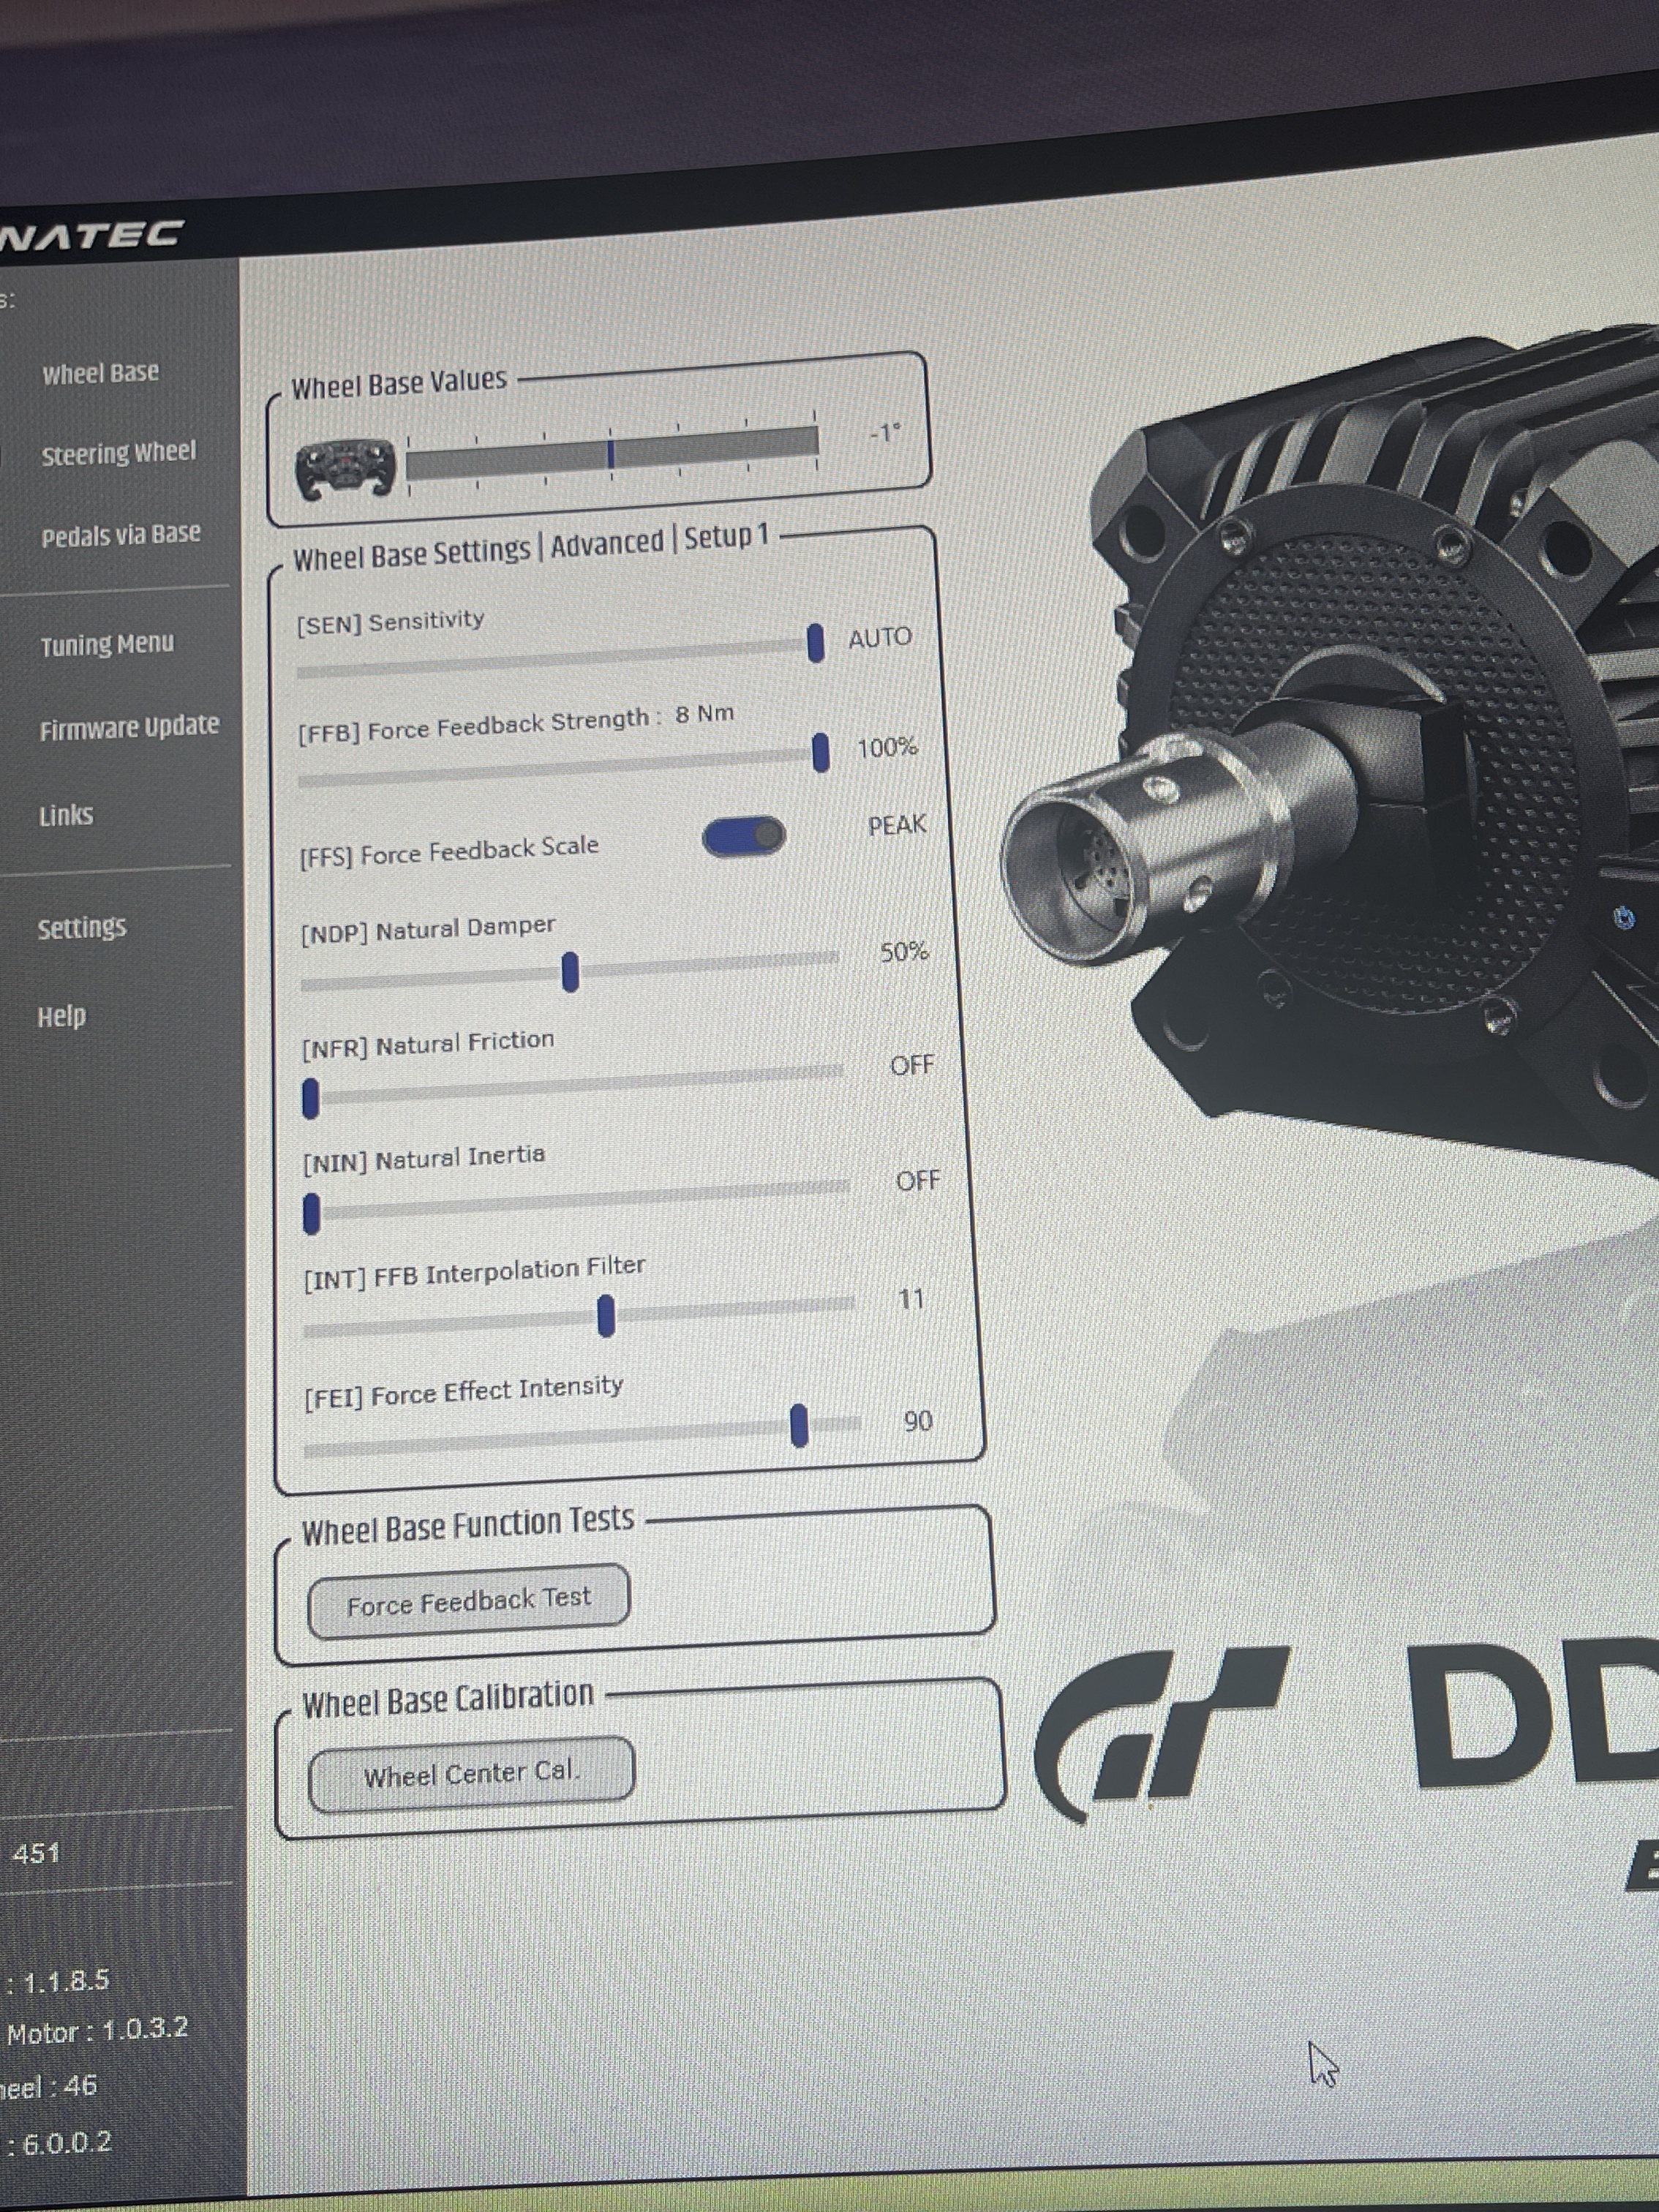The width and height of the screenshot is (1659, 2212).
Task: Open Links in the sidebar
Action: pos(66,816)
